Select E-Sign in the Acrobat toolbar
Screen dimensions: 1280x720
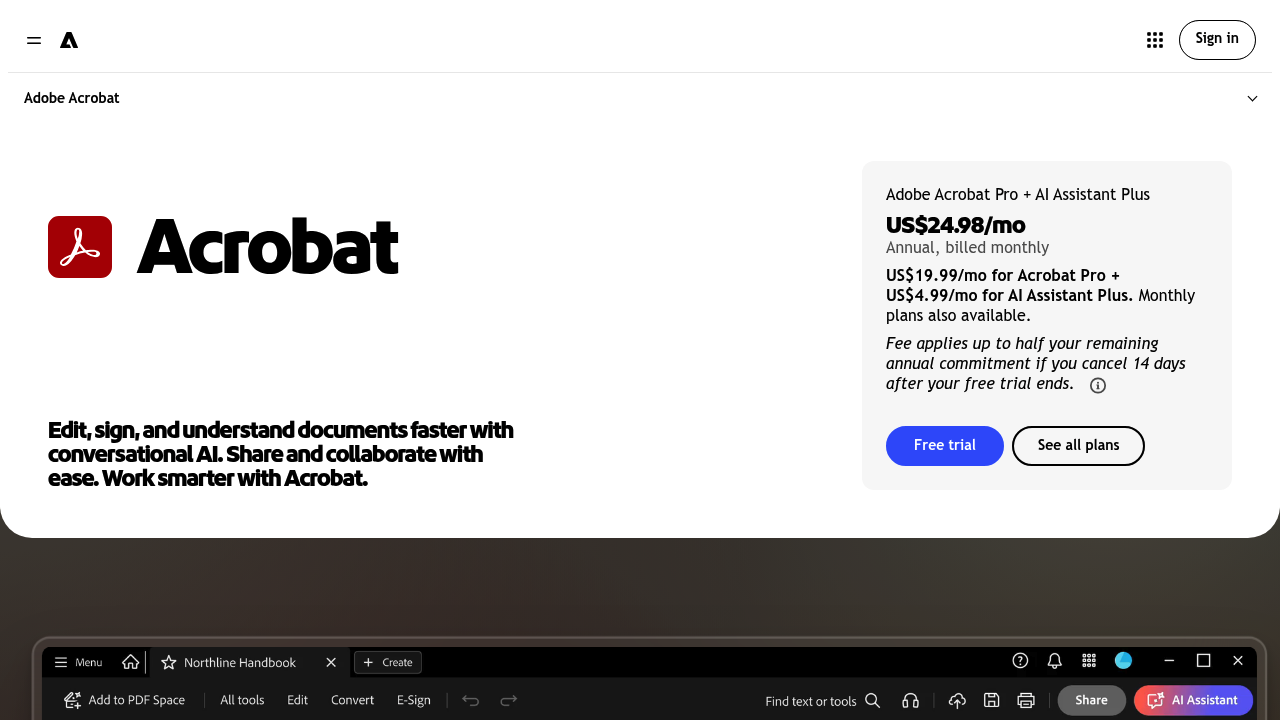[414, 700]
